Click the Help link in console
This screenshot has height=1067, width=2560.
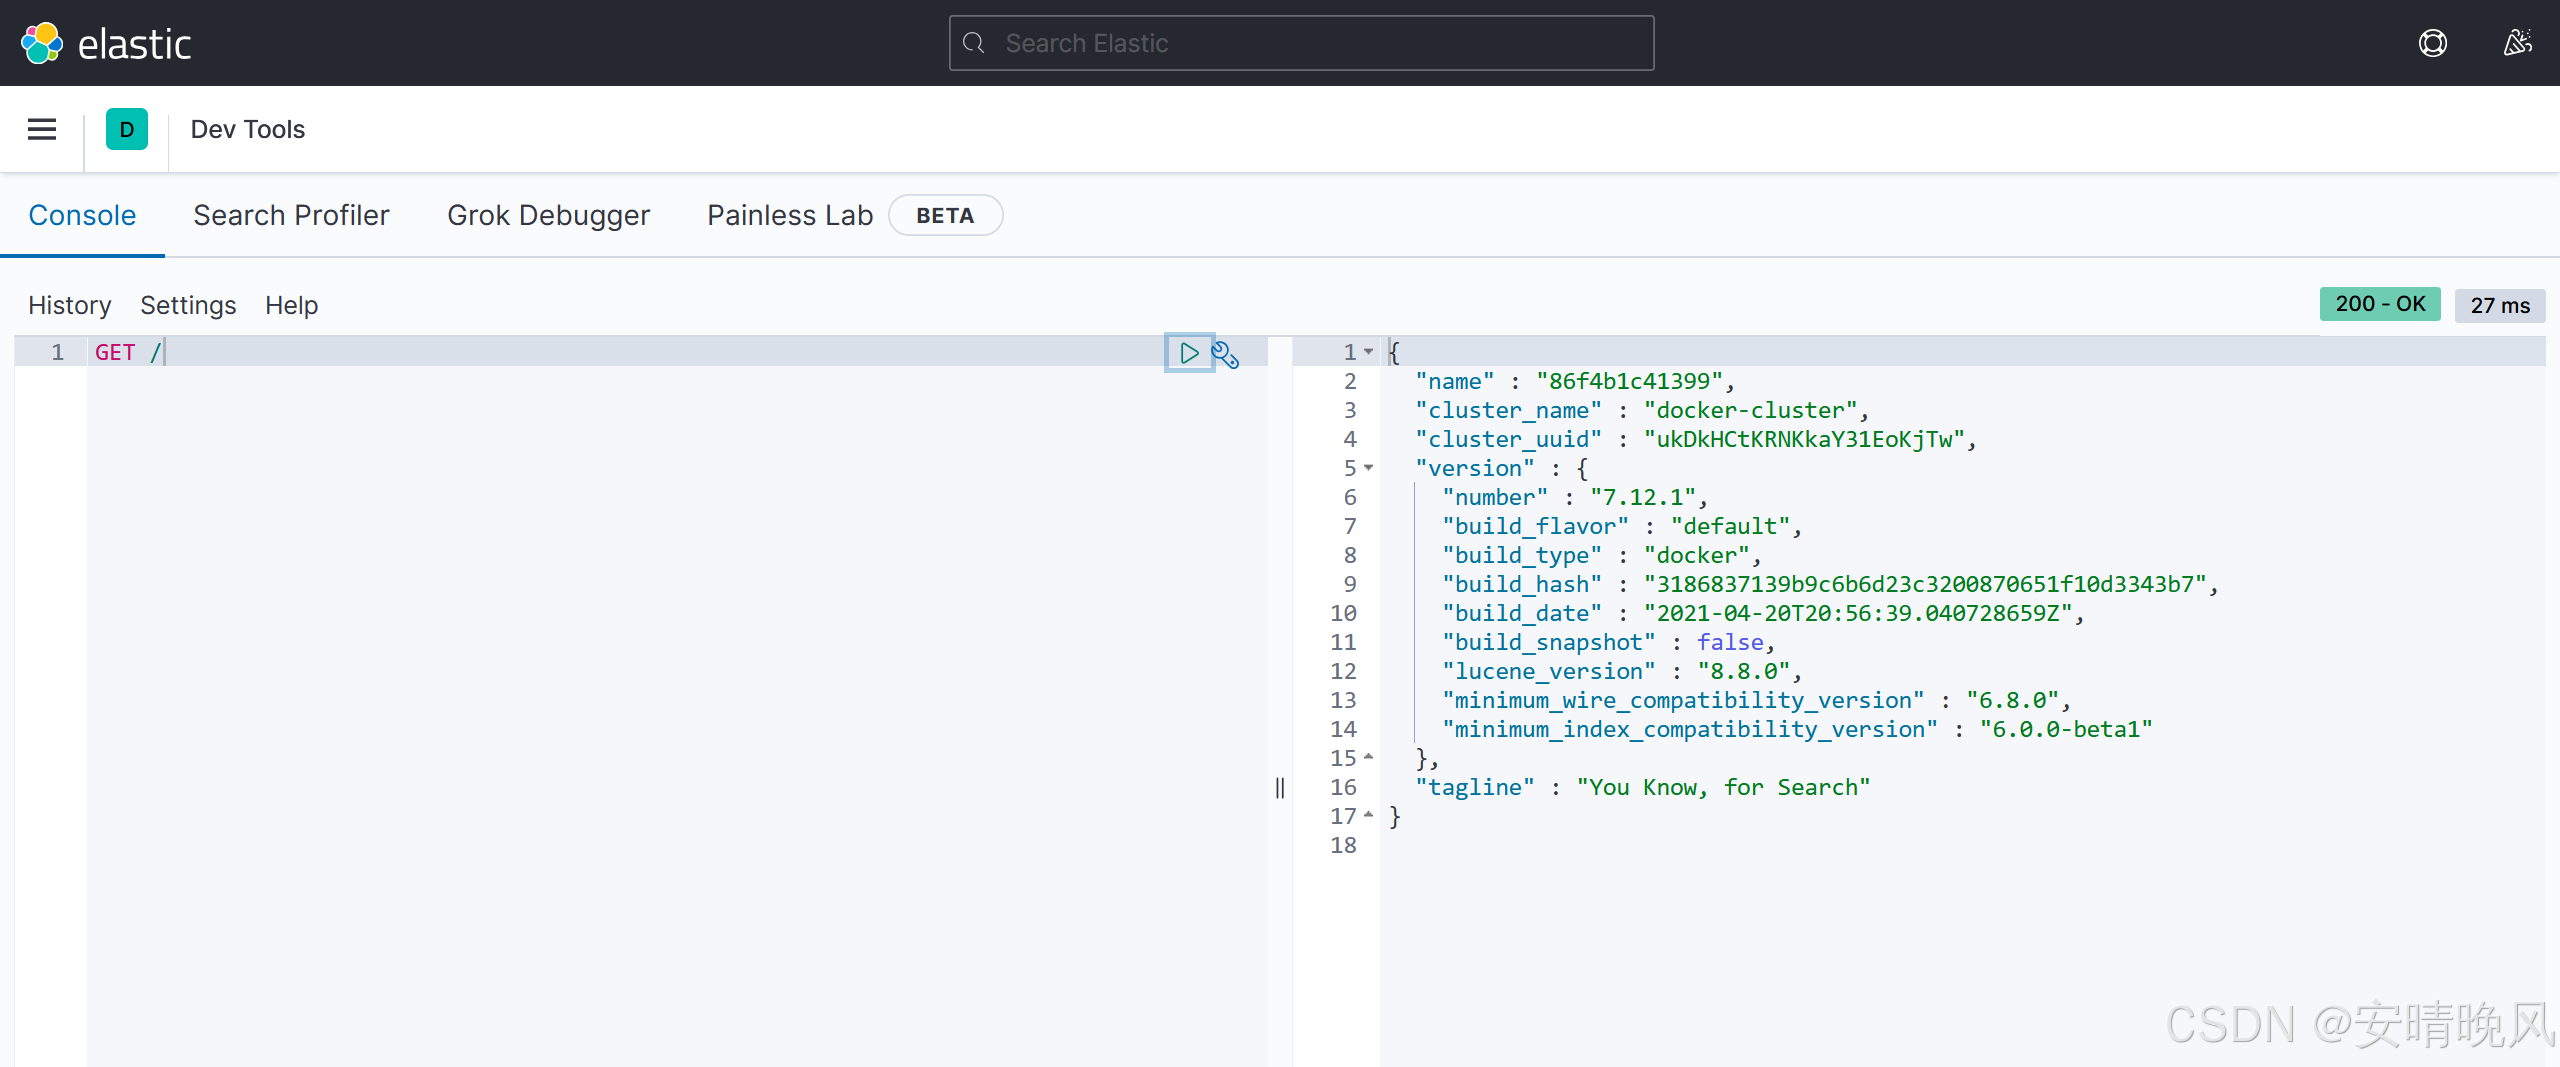click(x=291, y=305)
